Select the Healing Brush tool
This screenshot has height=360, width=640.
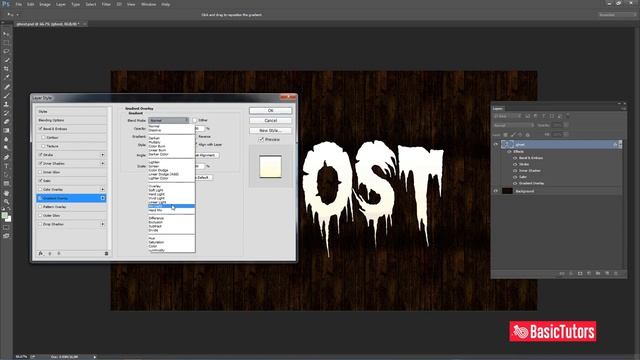(x=6, y=87)
